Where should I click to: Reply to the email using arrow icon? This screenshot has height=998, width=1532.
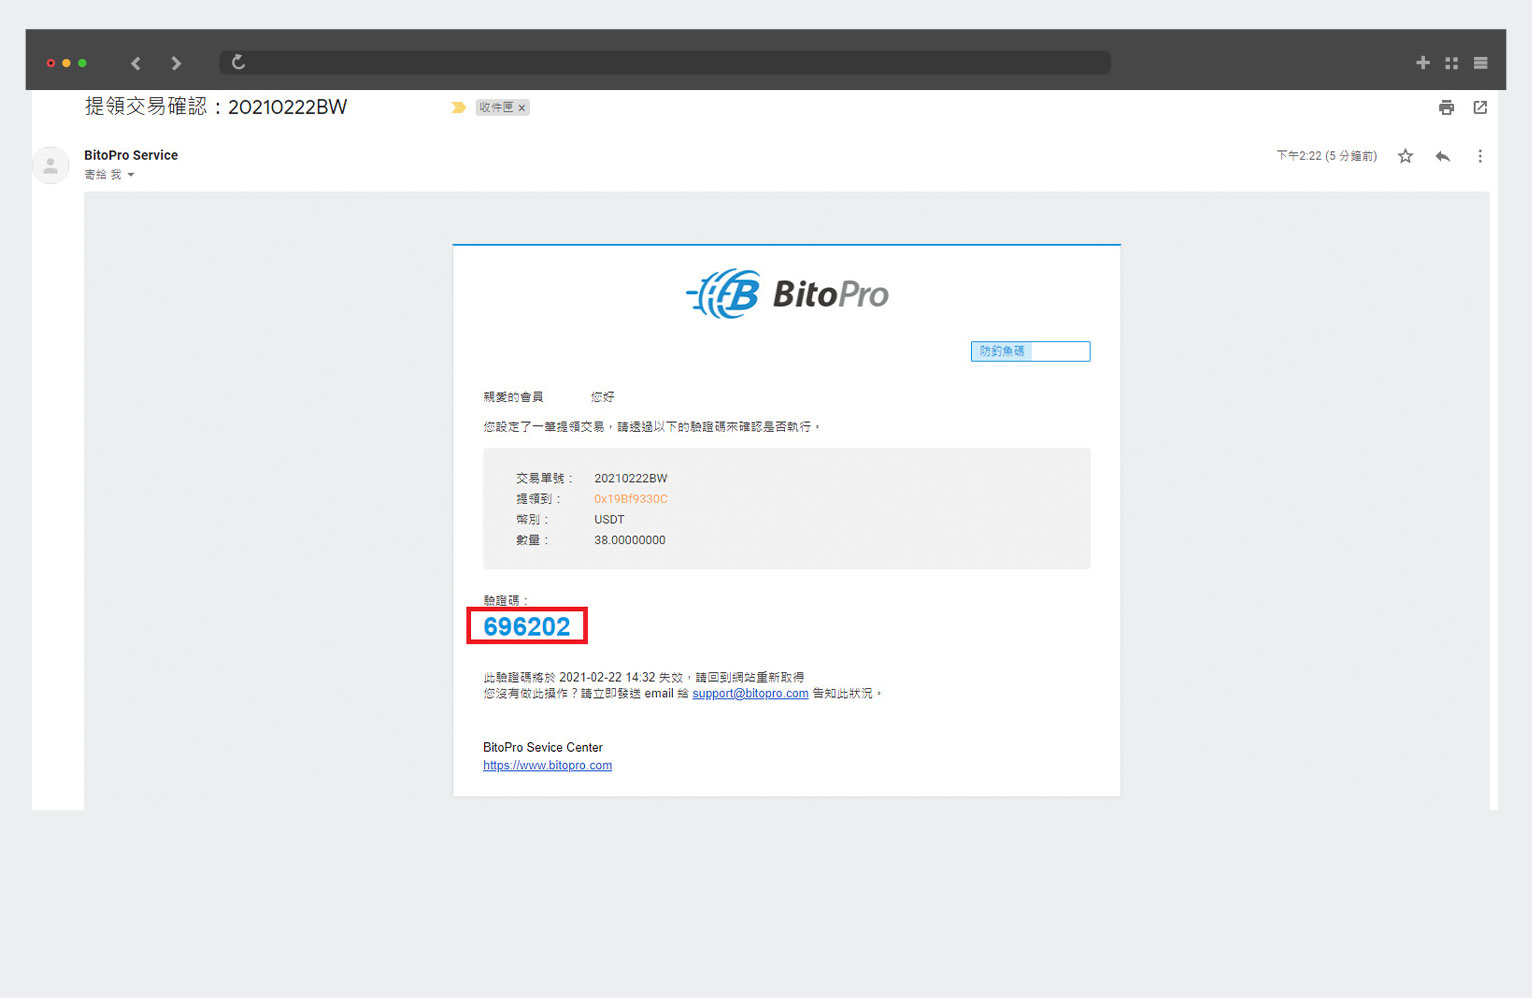[1442, 156]
